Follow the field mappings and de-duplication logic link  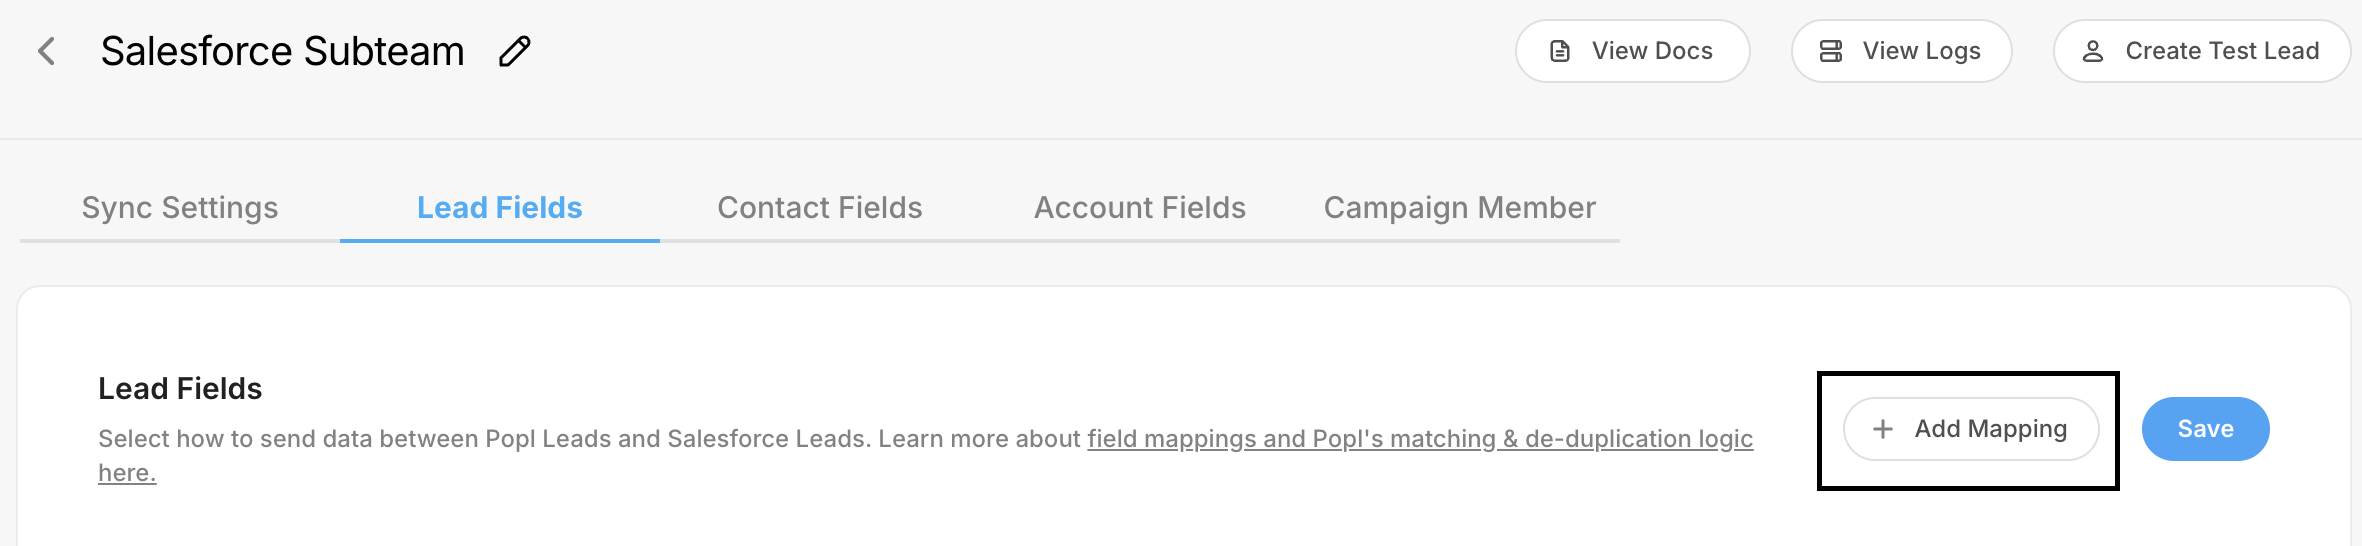(x=1420, y=439)
